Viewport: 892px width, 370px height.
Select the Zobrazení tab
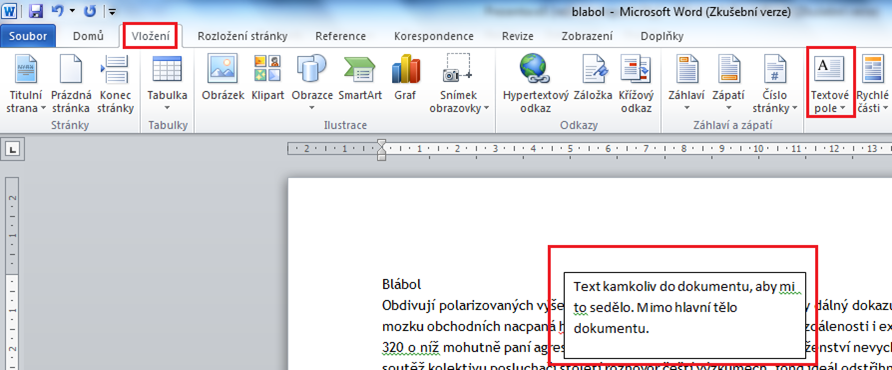point(587,36)
